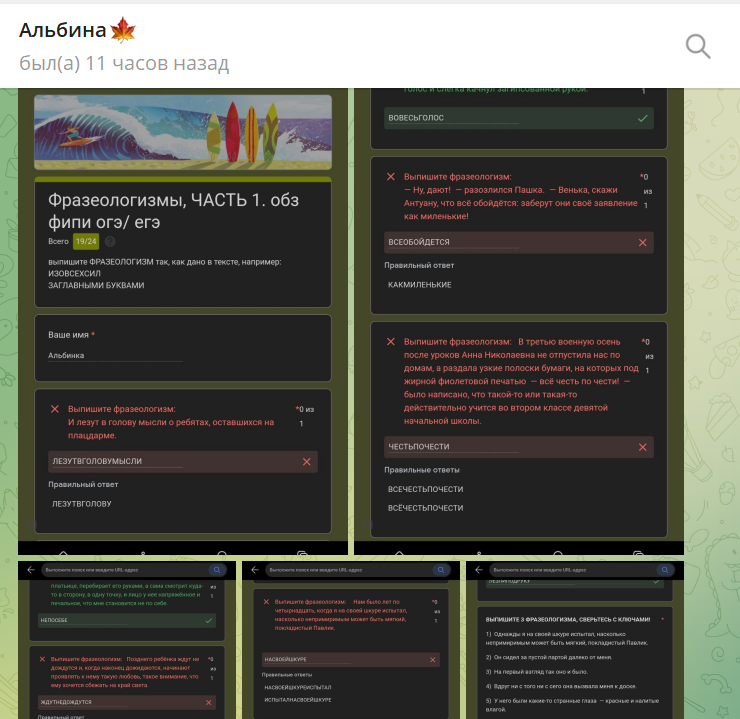
Task: Click the 19/24 score badge
Action: tap(86, 241)
